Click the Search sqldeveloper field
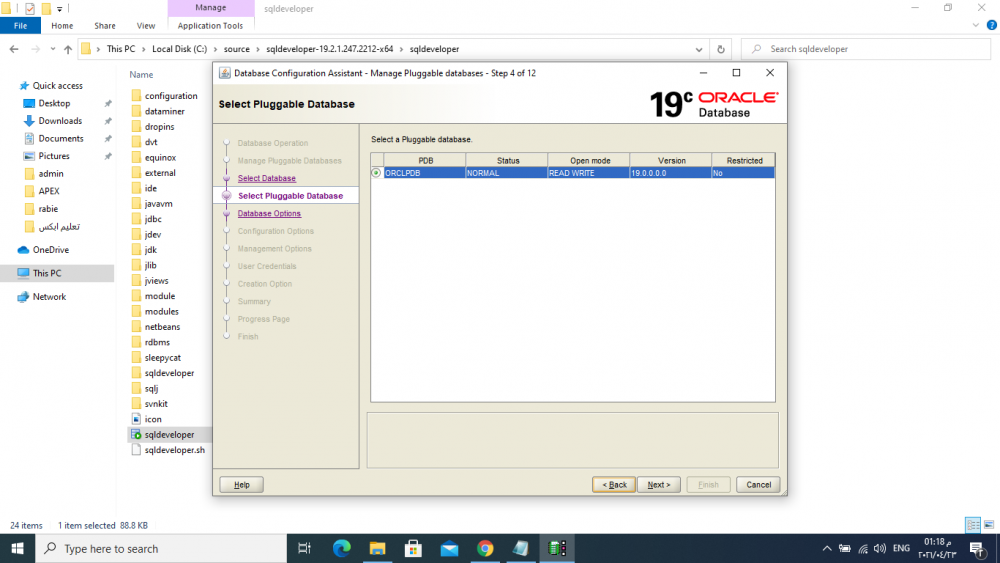The height and width of the screenshot is (563, 1000). pos(870,49)
